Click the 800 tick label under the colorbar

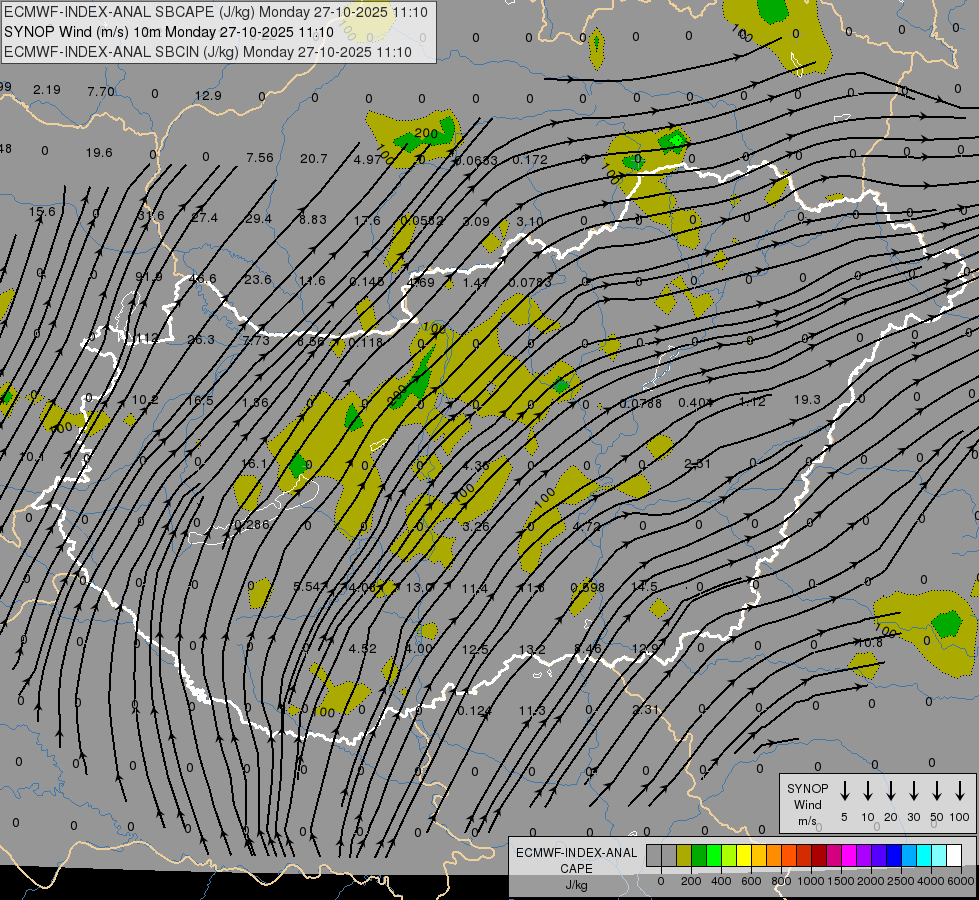[x=781, y=881]
